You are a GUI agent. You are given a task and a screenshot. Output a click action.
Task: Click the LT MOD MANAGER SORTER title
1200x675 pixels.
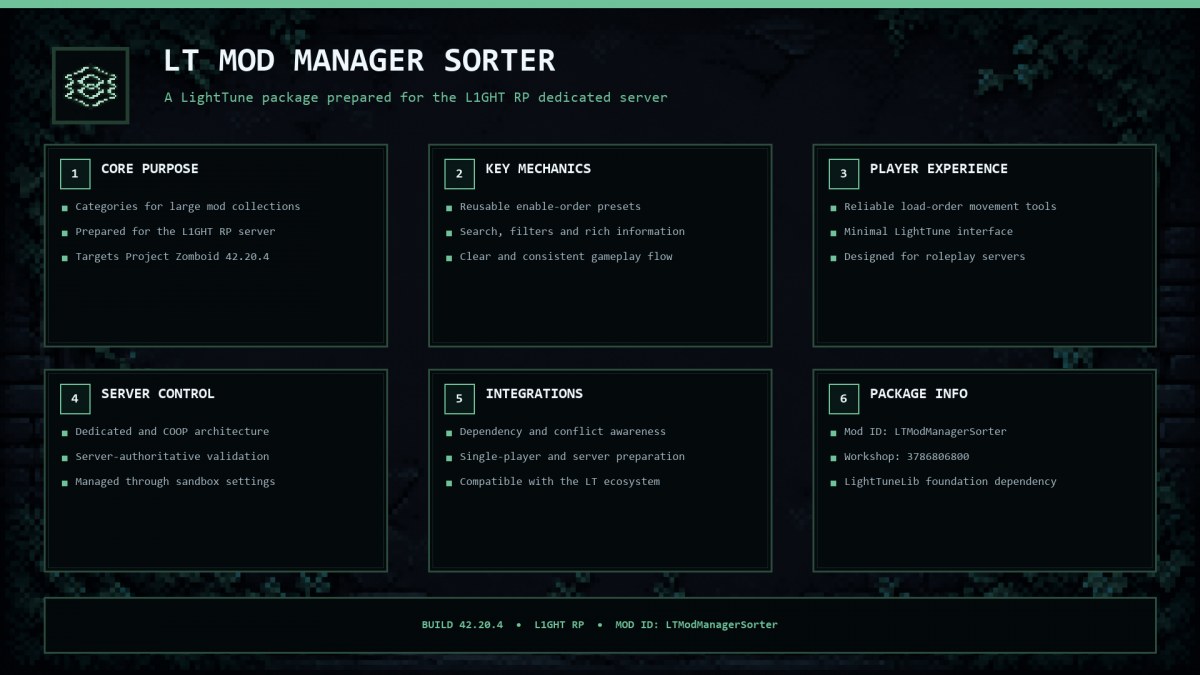coord(359,61)
